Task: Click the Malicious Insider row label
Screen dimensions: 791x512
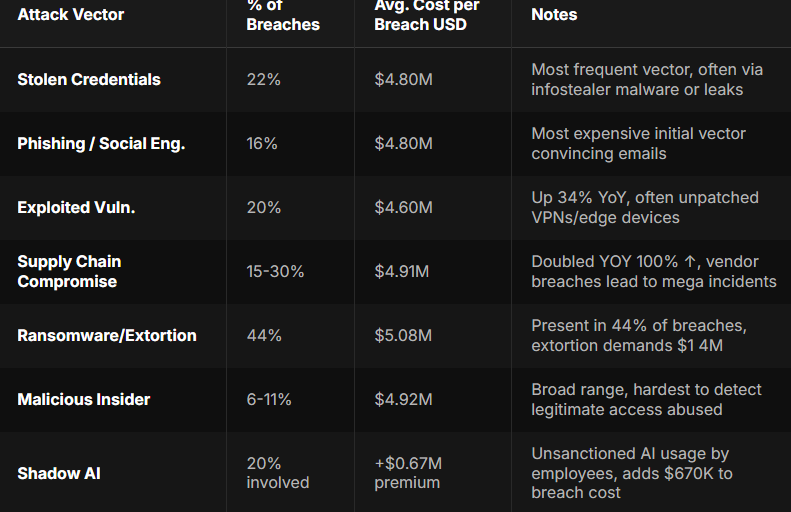Action: (84, 399)
